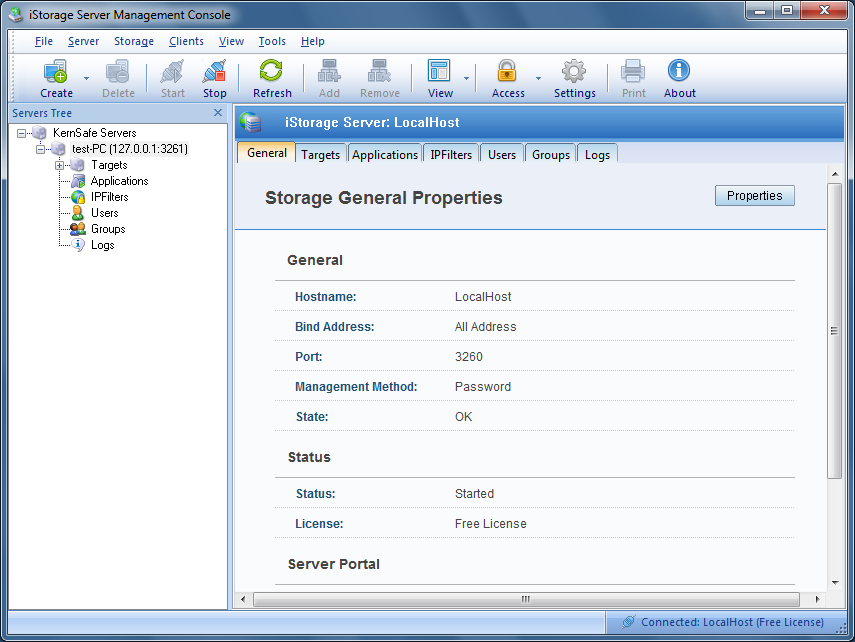Click the vertical scrollbar thumb
The width and height of the screenshot is (855, 642).
[x=834, y=331]
